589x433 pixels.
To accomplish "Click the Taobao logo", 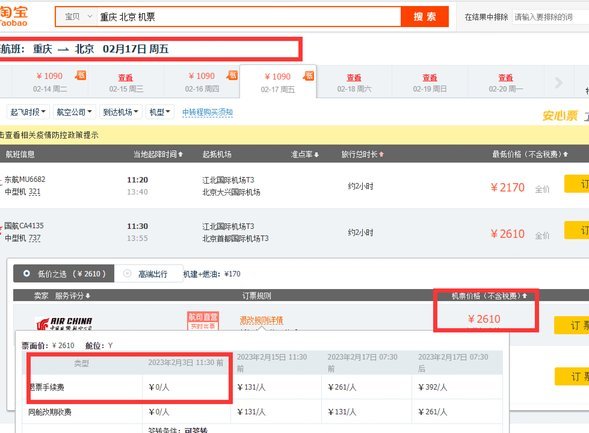I will [x=14, y=17].
